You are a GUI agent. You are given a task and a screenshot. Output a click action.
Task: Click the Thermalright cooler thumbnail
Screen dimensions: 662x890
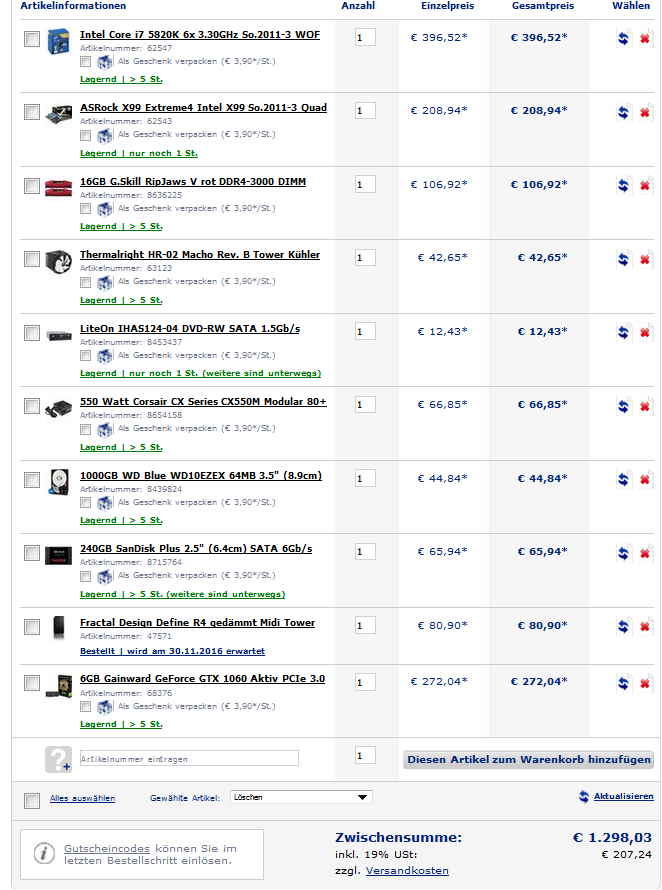coord(58,262)
